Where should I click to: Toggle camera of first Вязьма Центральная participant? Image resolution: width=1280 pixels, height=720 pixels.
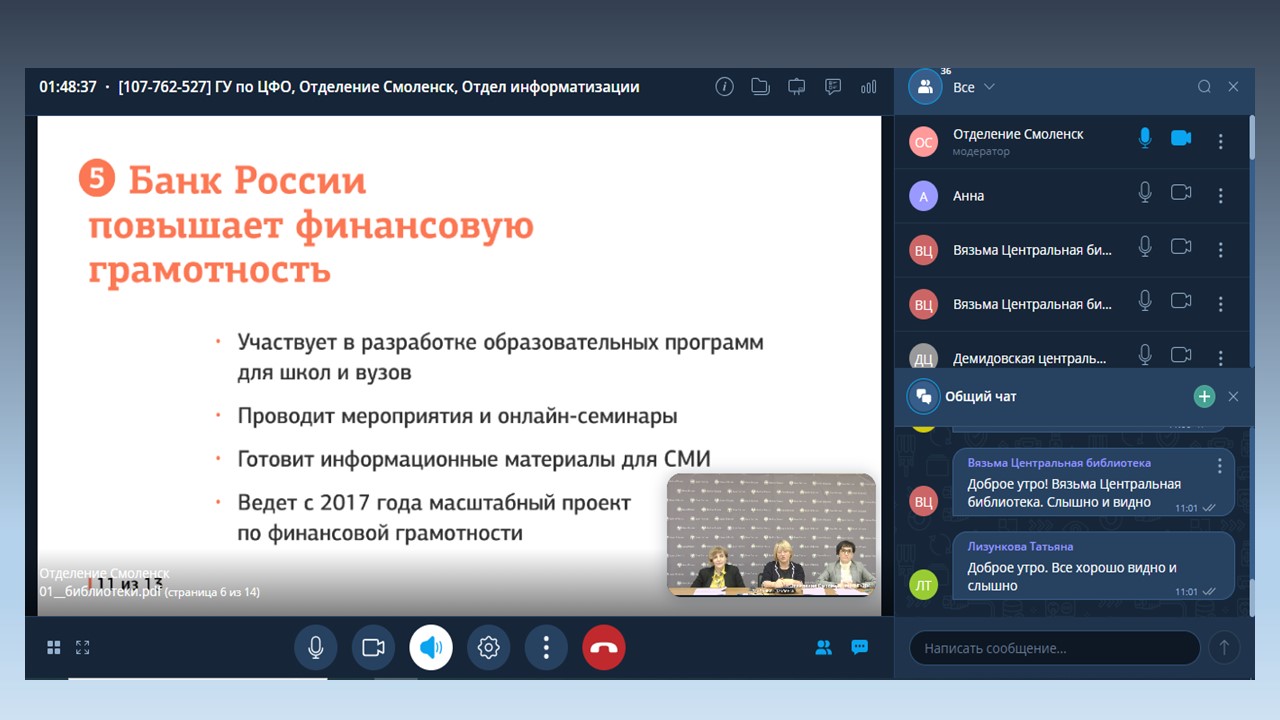click(1181, 246)
